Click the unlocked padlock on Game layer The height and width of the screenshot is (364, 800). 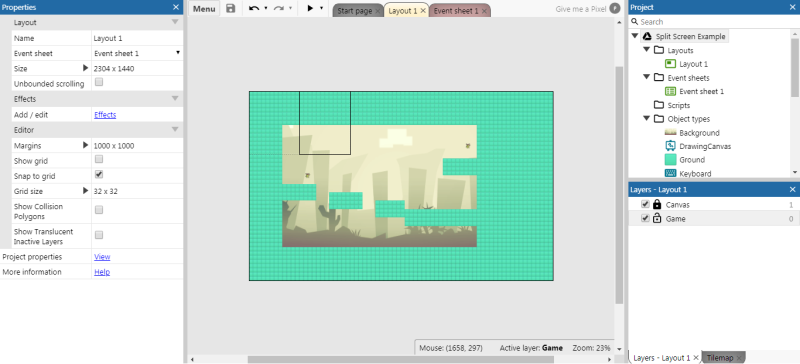[657, 218]
